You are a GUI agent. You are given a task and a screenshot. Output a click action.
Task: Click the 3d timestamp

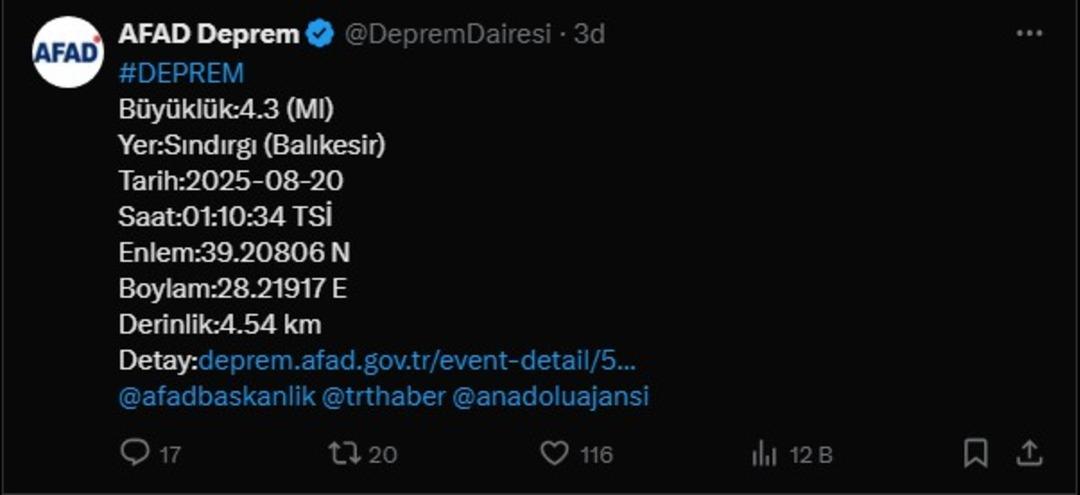(590, 34)
